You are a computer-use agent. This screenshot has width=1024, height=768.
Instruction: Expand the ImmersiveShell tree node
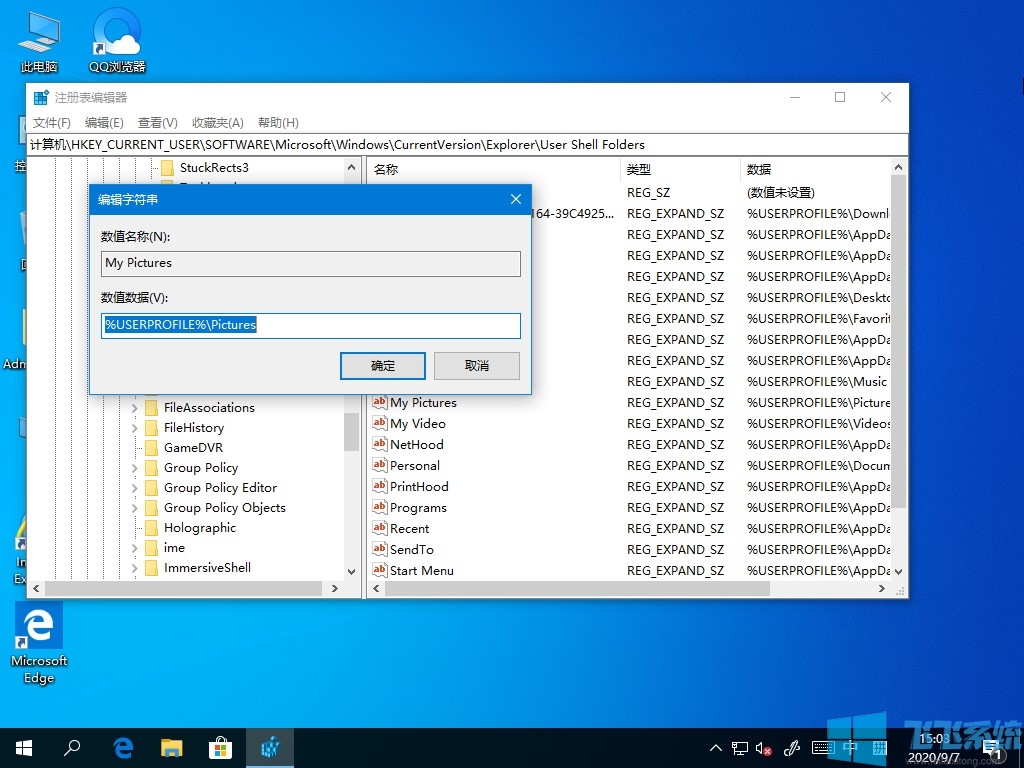137,567
